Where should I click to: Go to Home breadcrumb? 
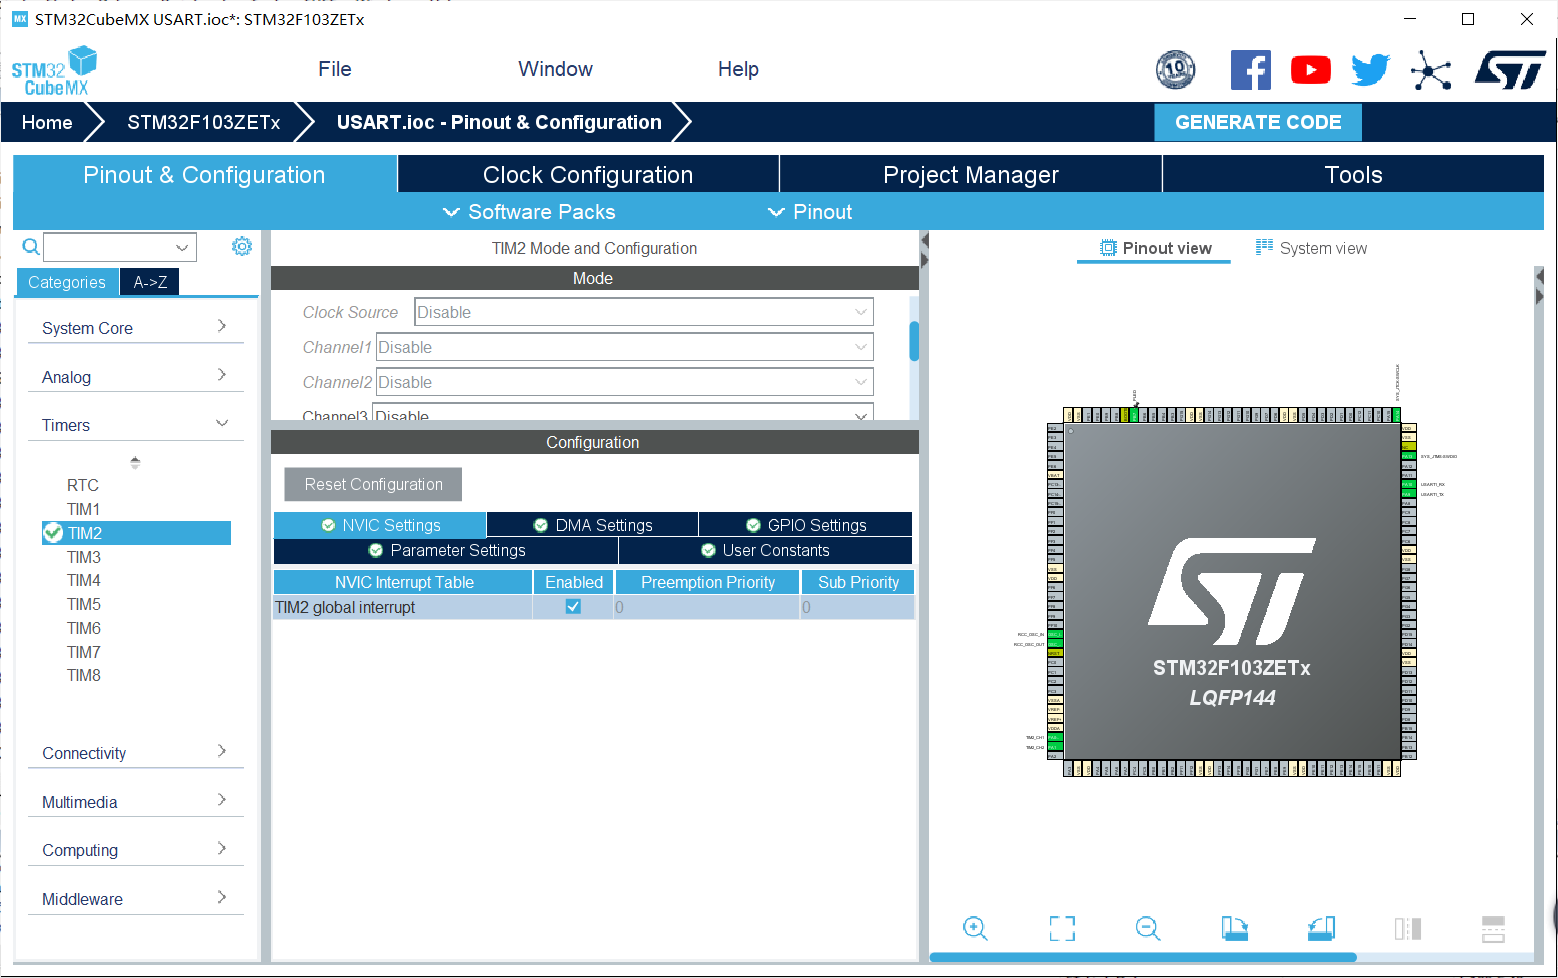(47, 122)
